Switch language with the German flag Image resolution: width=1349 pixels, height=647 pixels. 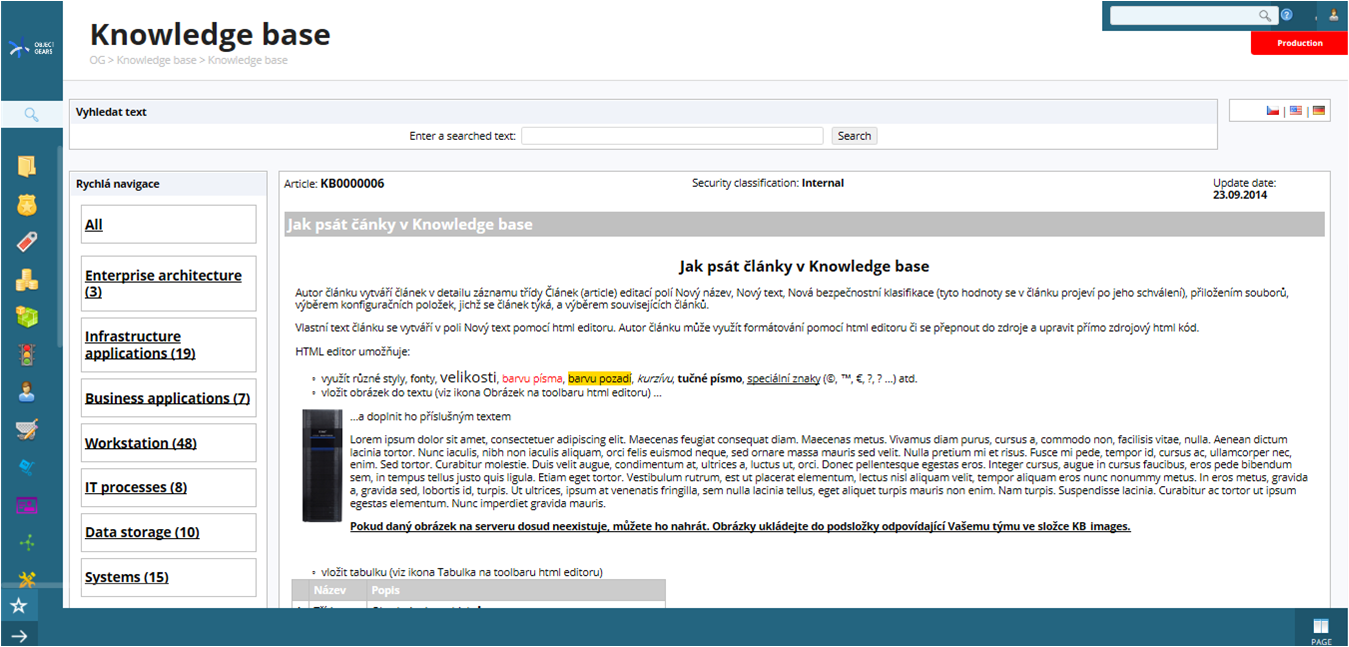point(1319,111)
